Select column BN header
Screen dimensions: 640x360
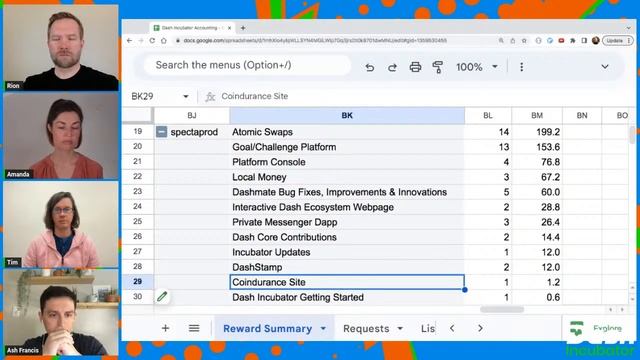(x=582, y=116)
